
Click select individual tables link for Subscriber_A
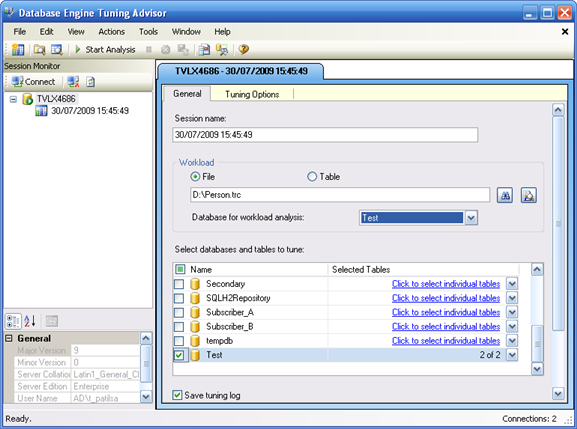446,312
